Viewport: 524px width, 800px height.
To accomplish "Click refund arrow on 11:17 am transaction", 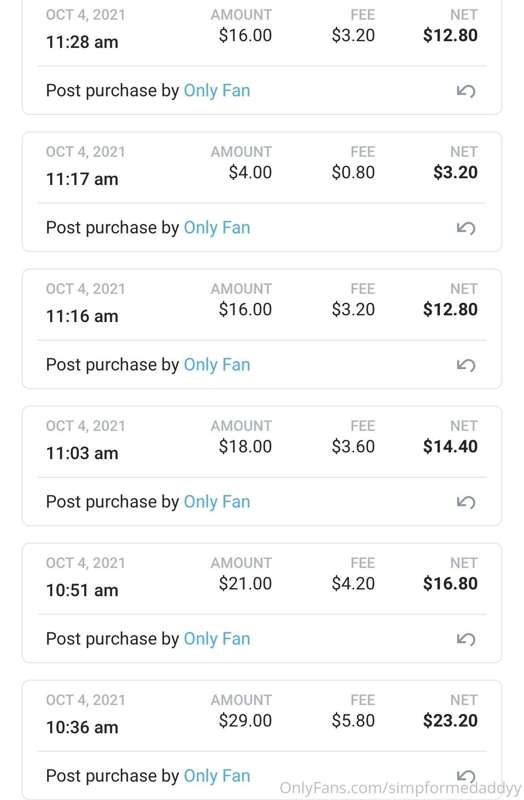I will click(466, 228).
